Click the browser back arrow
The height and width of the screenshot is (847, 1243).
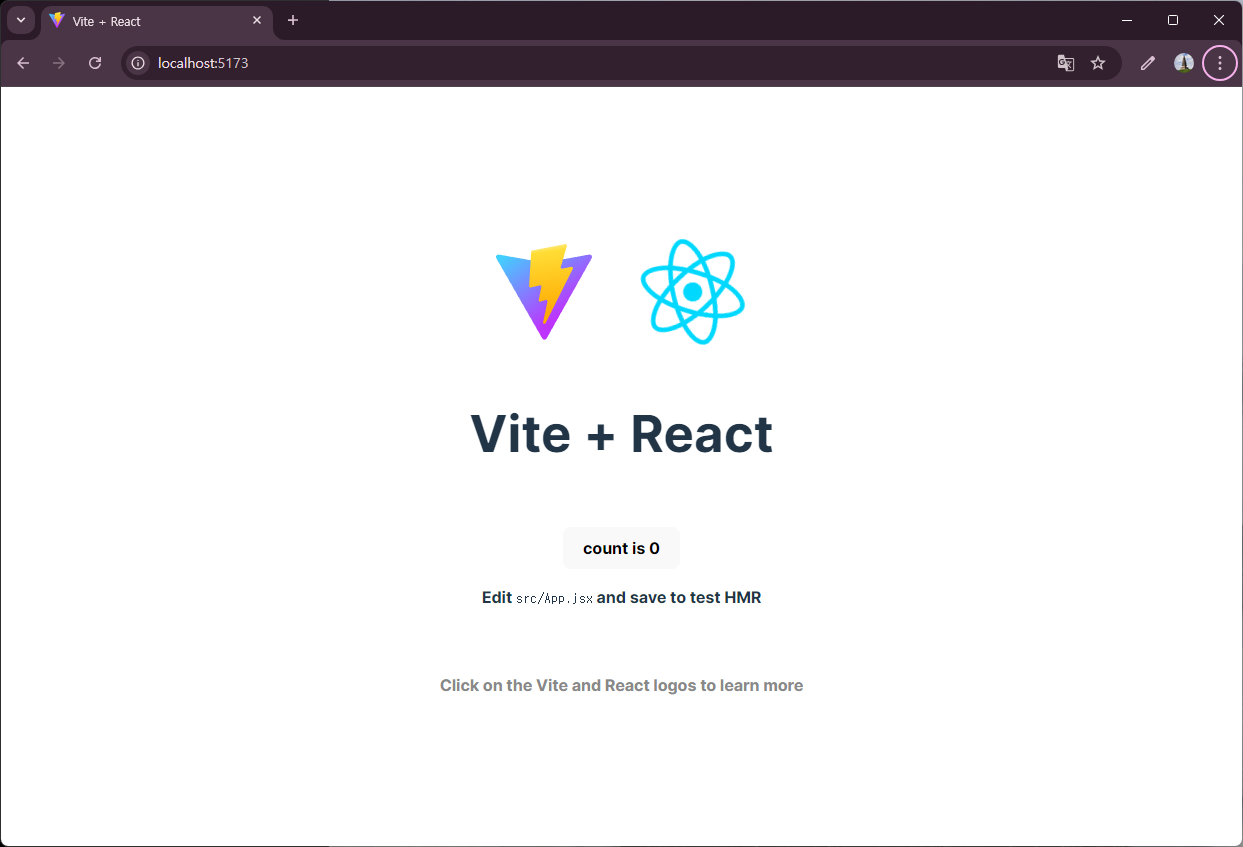23,63
